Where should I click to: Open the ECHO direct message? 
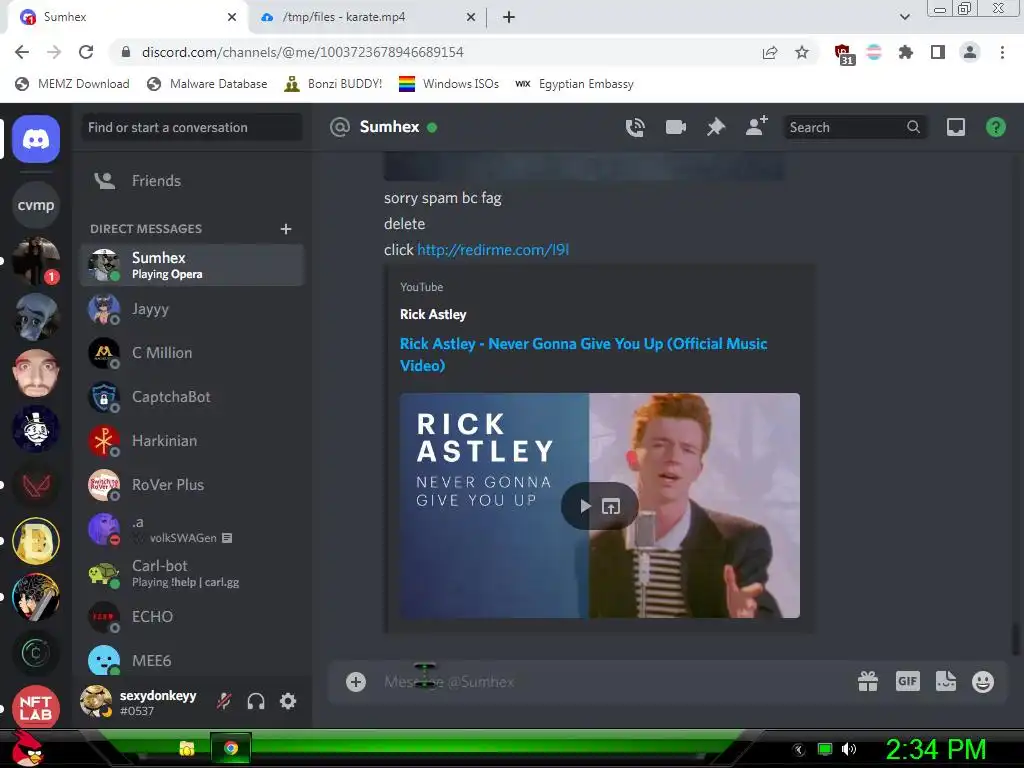[192, 617]
